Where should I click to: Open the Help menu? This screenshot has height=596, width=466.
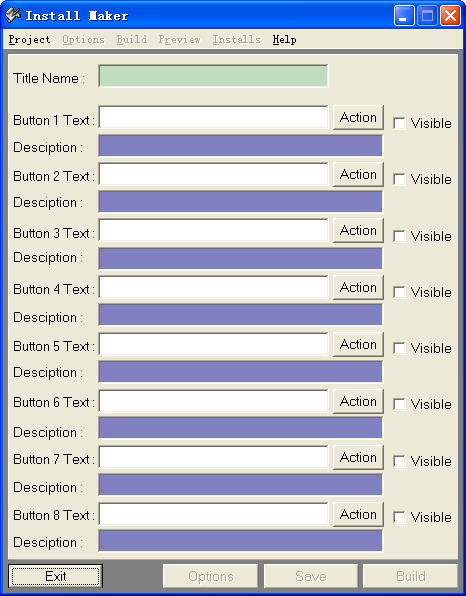click(284, 40)
